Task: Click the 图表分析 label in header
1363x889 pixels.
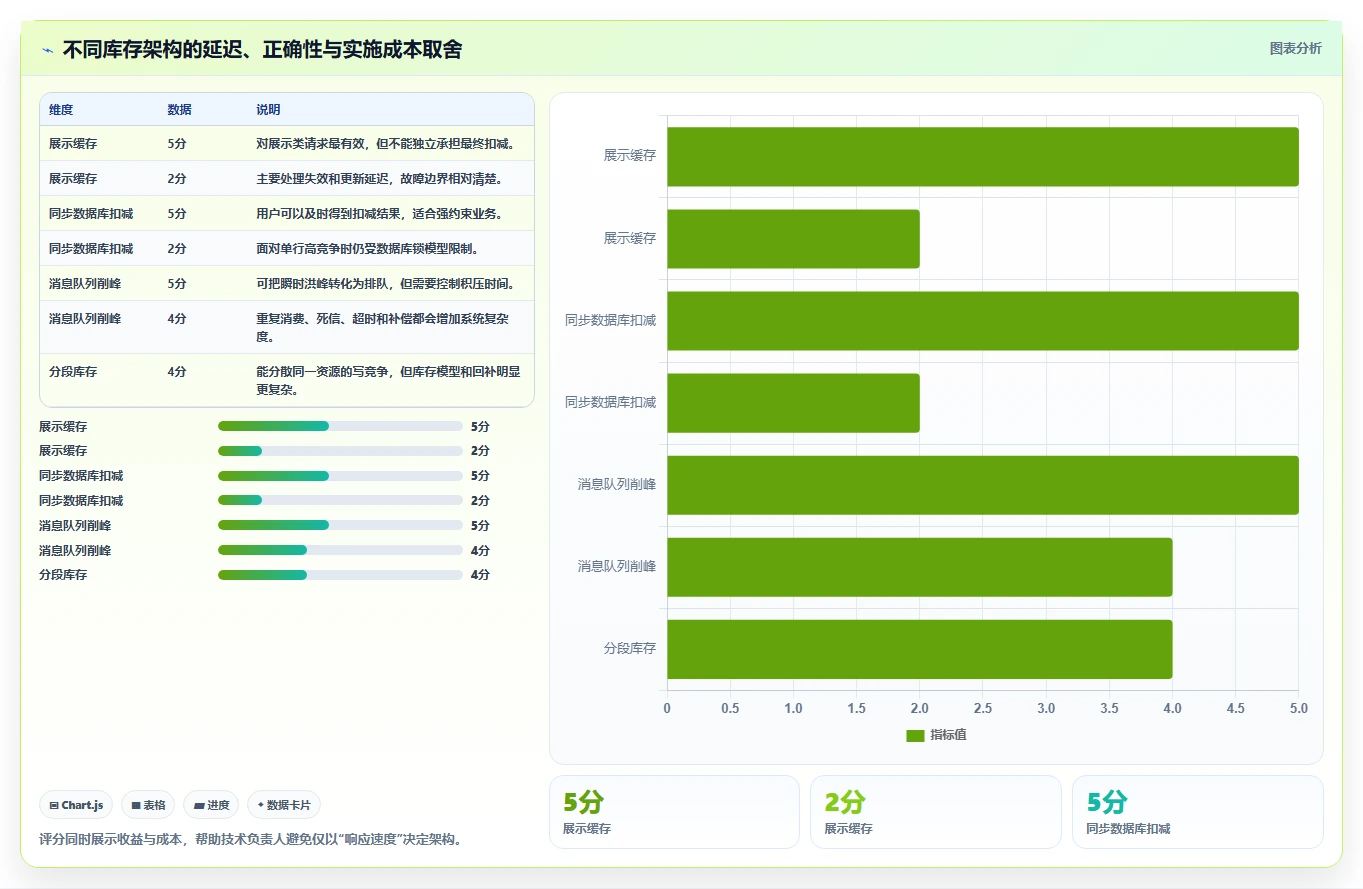Action: [1295, 48]
